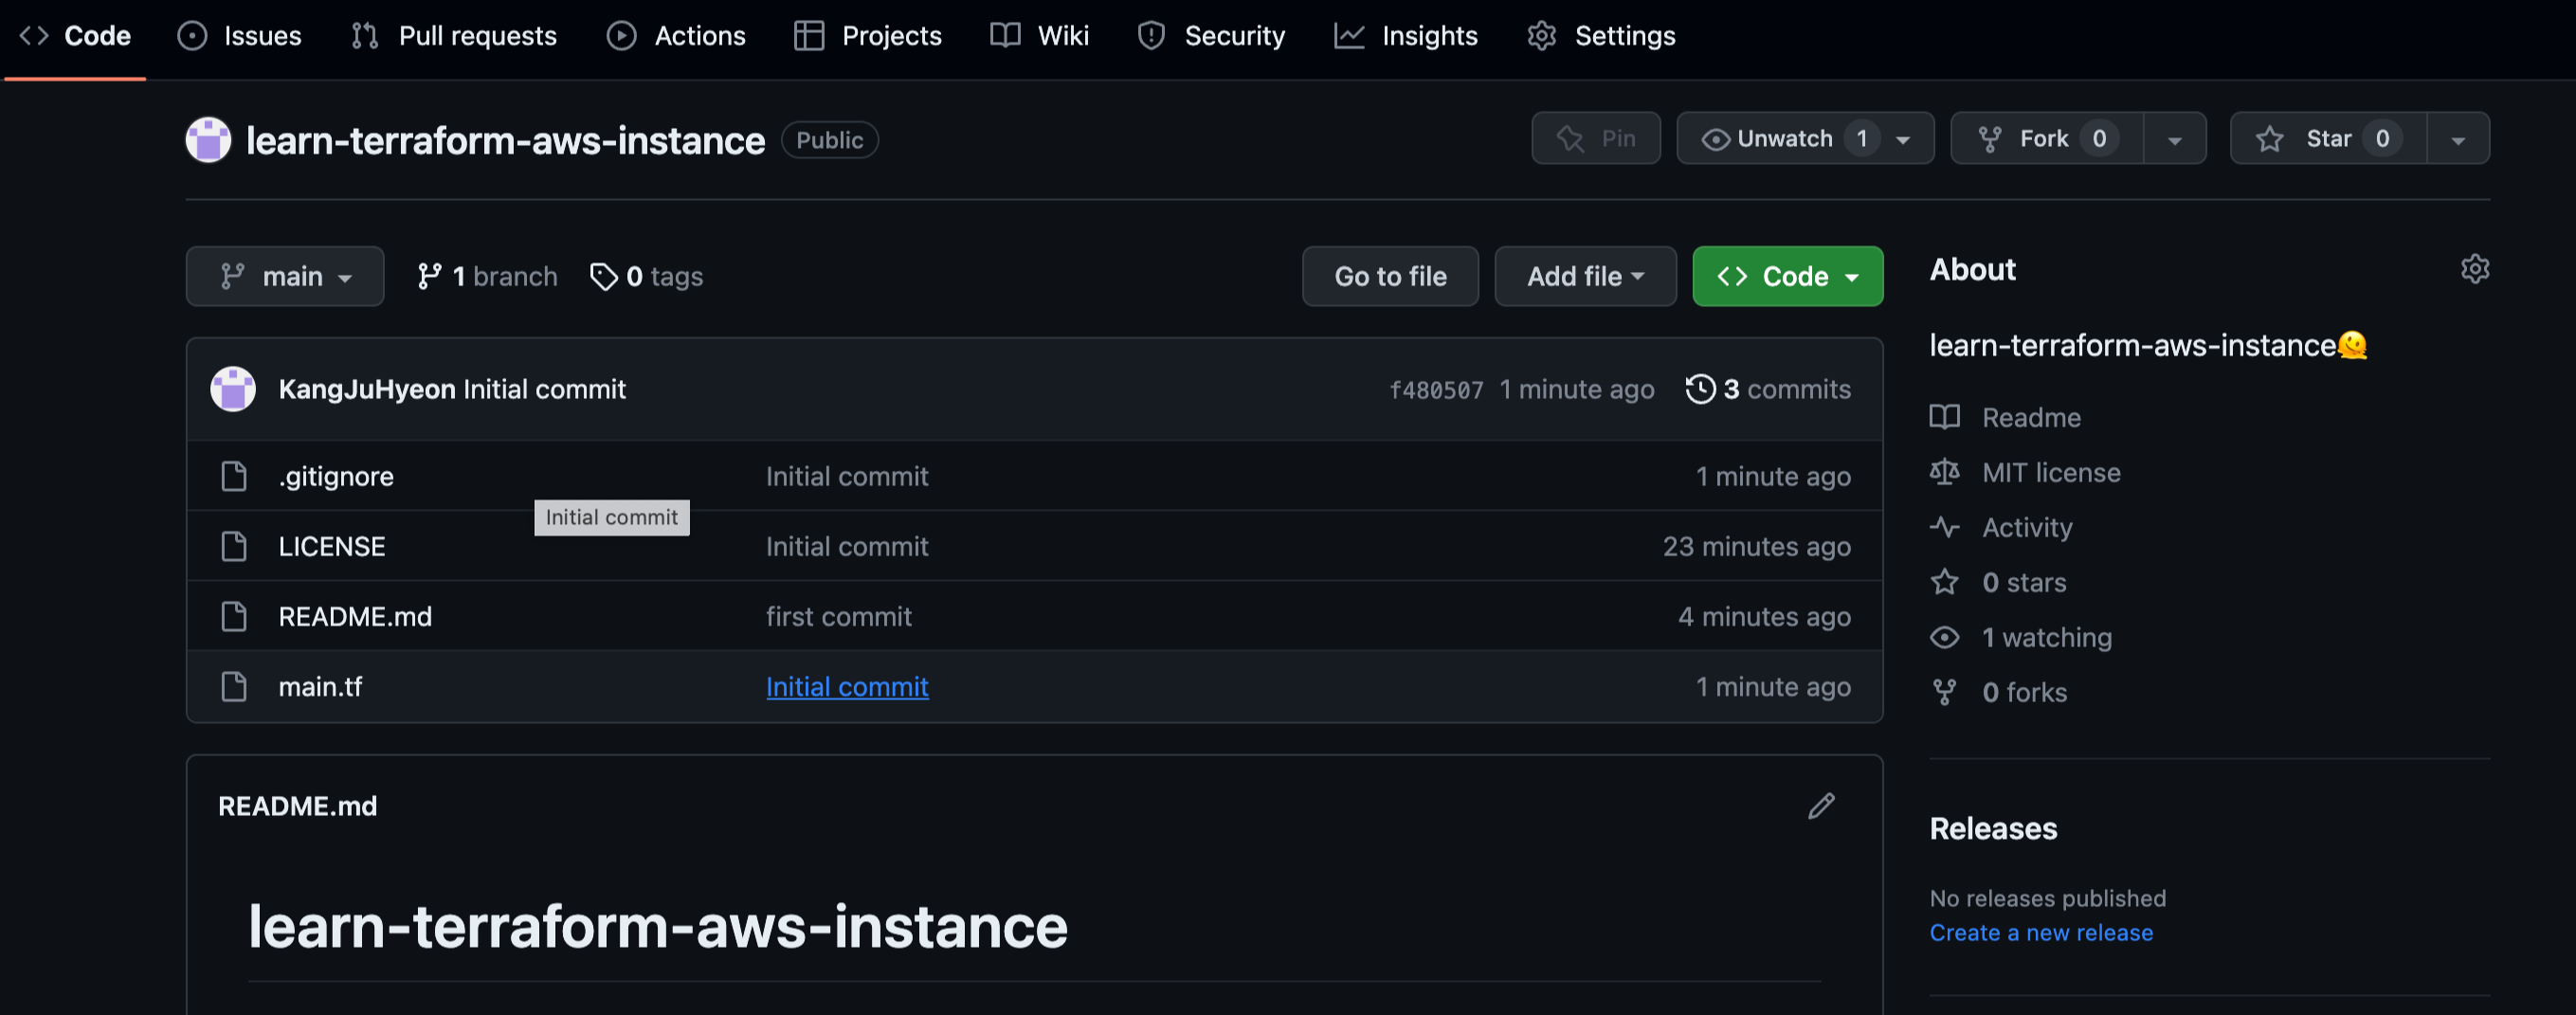The image size is (2576, 1015).
Task: Click the repository owner avatar in header
Action: pyautogui.click(x=208, y=140)
